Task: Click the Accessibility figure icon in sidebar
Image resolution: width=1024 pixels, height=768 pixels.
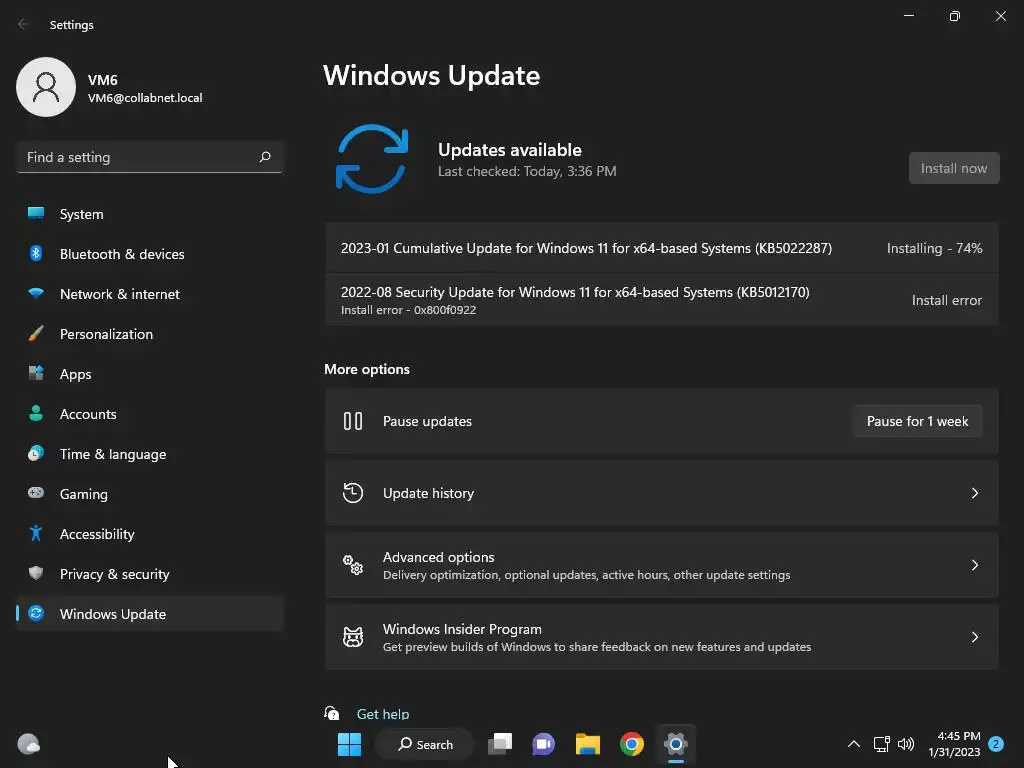Action: click(x=36, y=534)
